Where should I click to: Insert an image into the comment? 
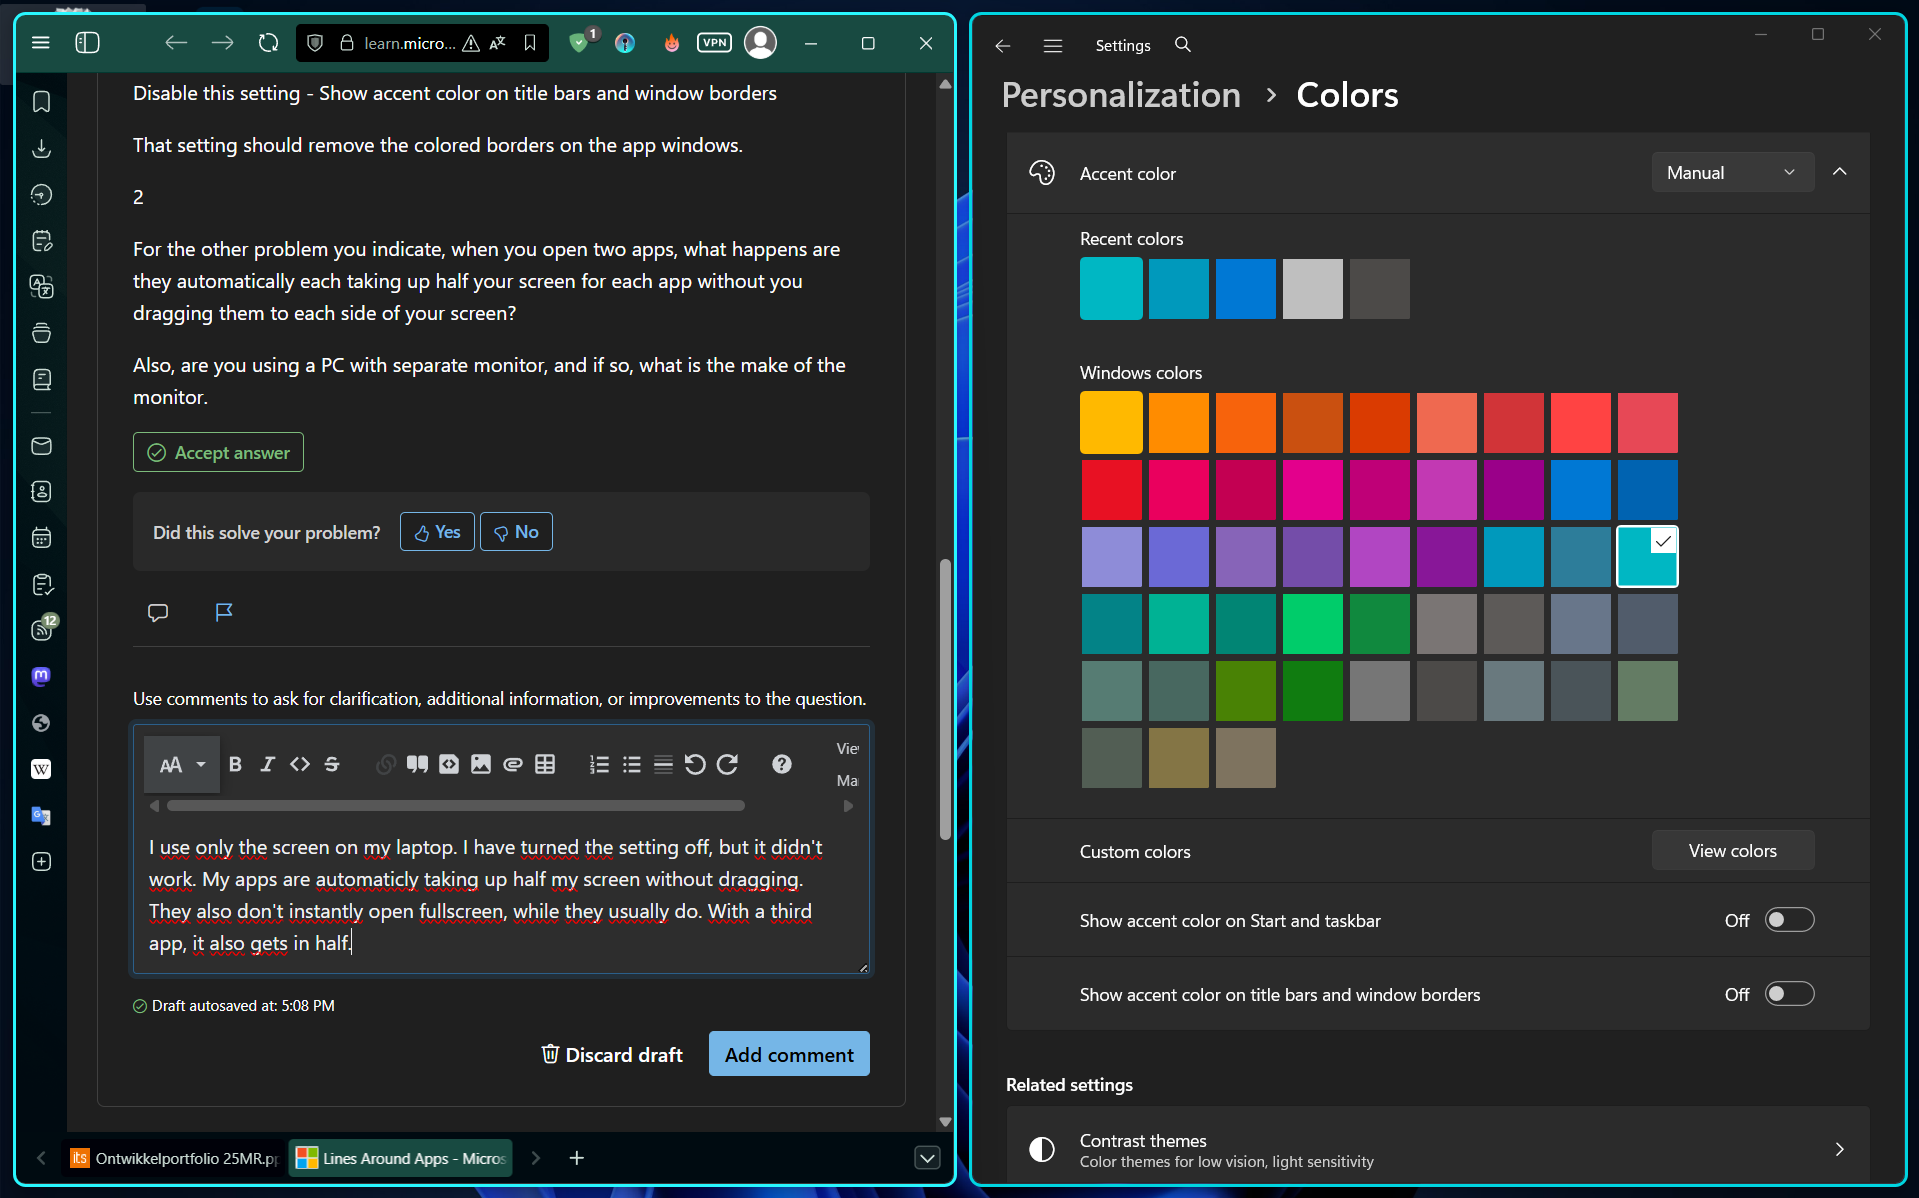pyautogui.click(x=481, y=764)
